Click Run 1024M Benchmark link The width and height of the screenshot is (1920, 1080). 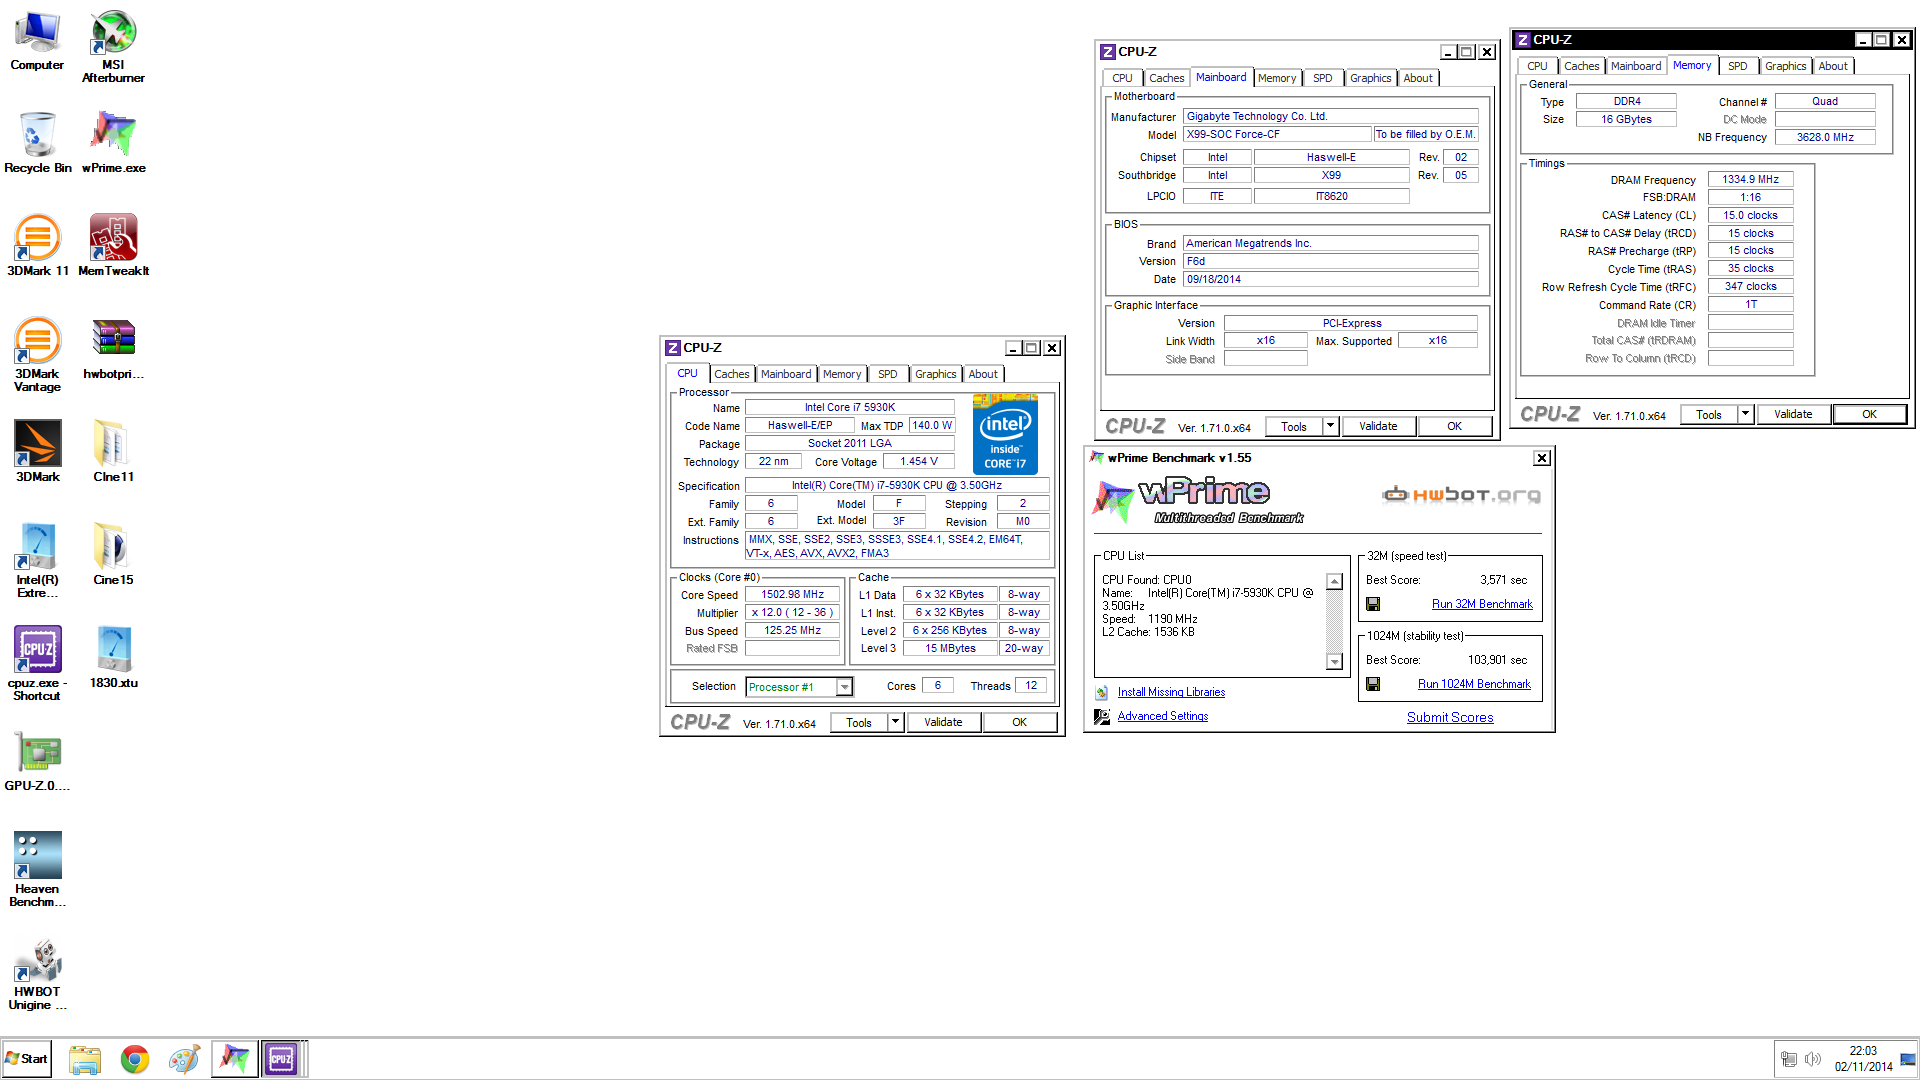pyautogui.click(x=1474, y=684)
